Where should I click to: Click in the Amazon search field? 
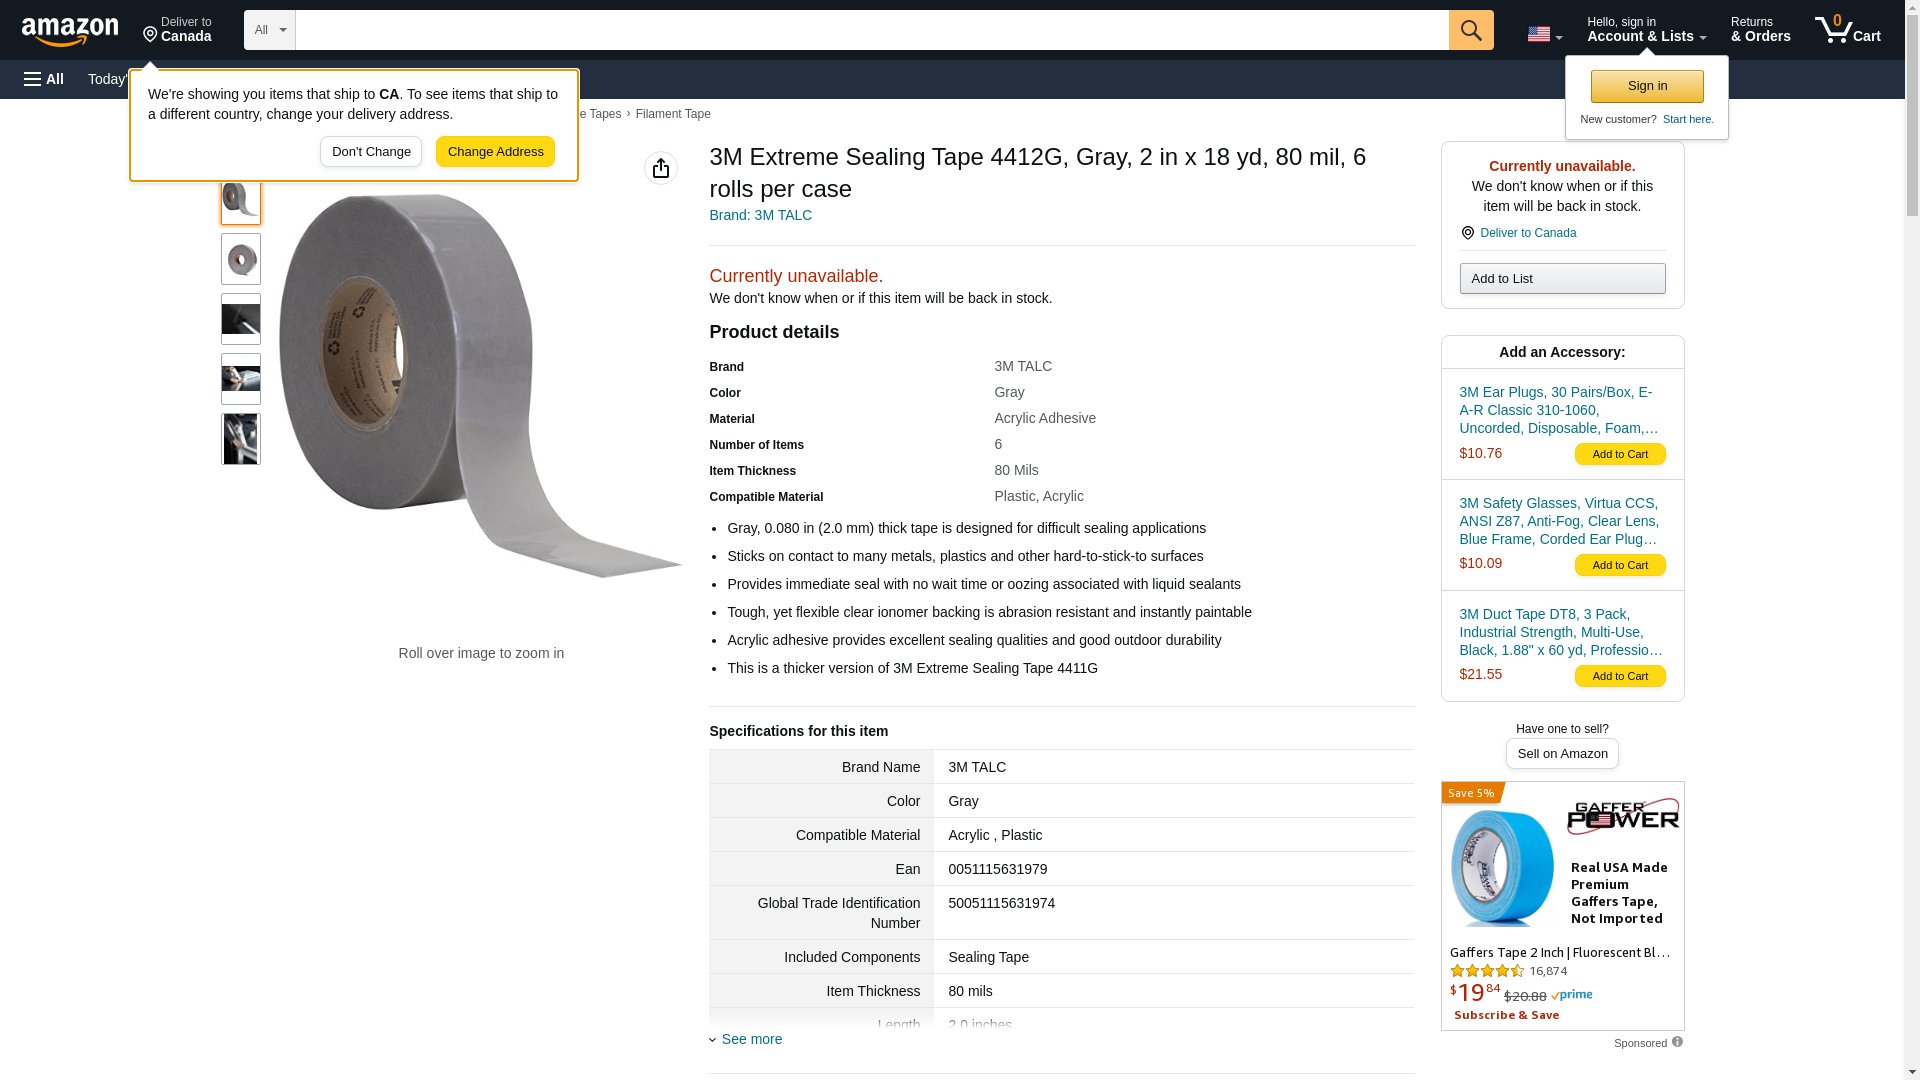(x=871, y=30)
